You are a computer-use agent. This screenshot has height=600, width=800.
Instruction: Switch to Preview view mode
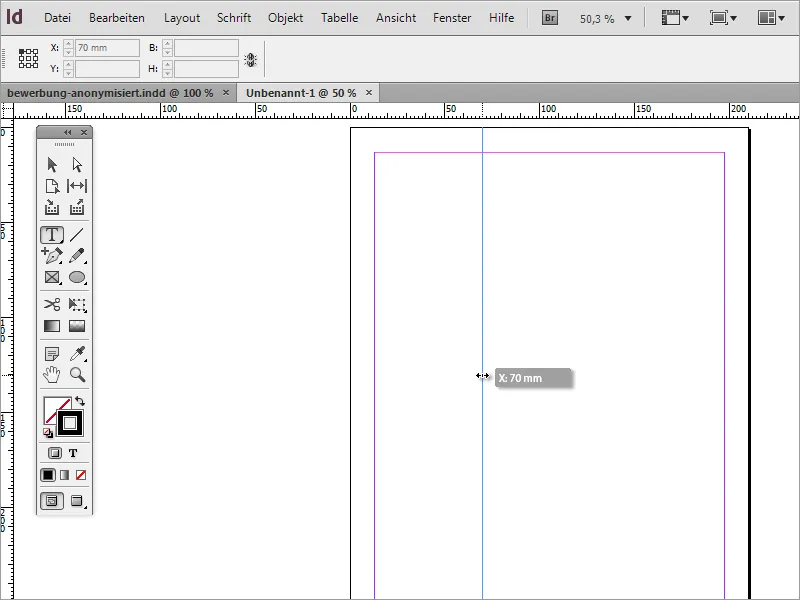click(x=77, y=501)
